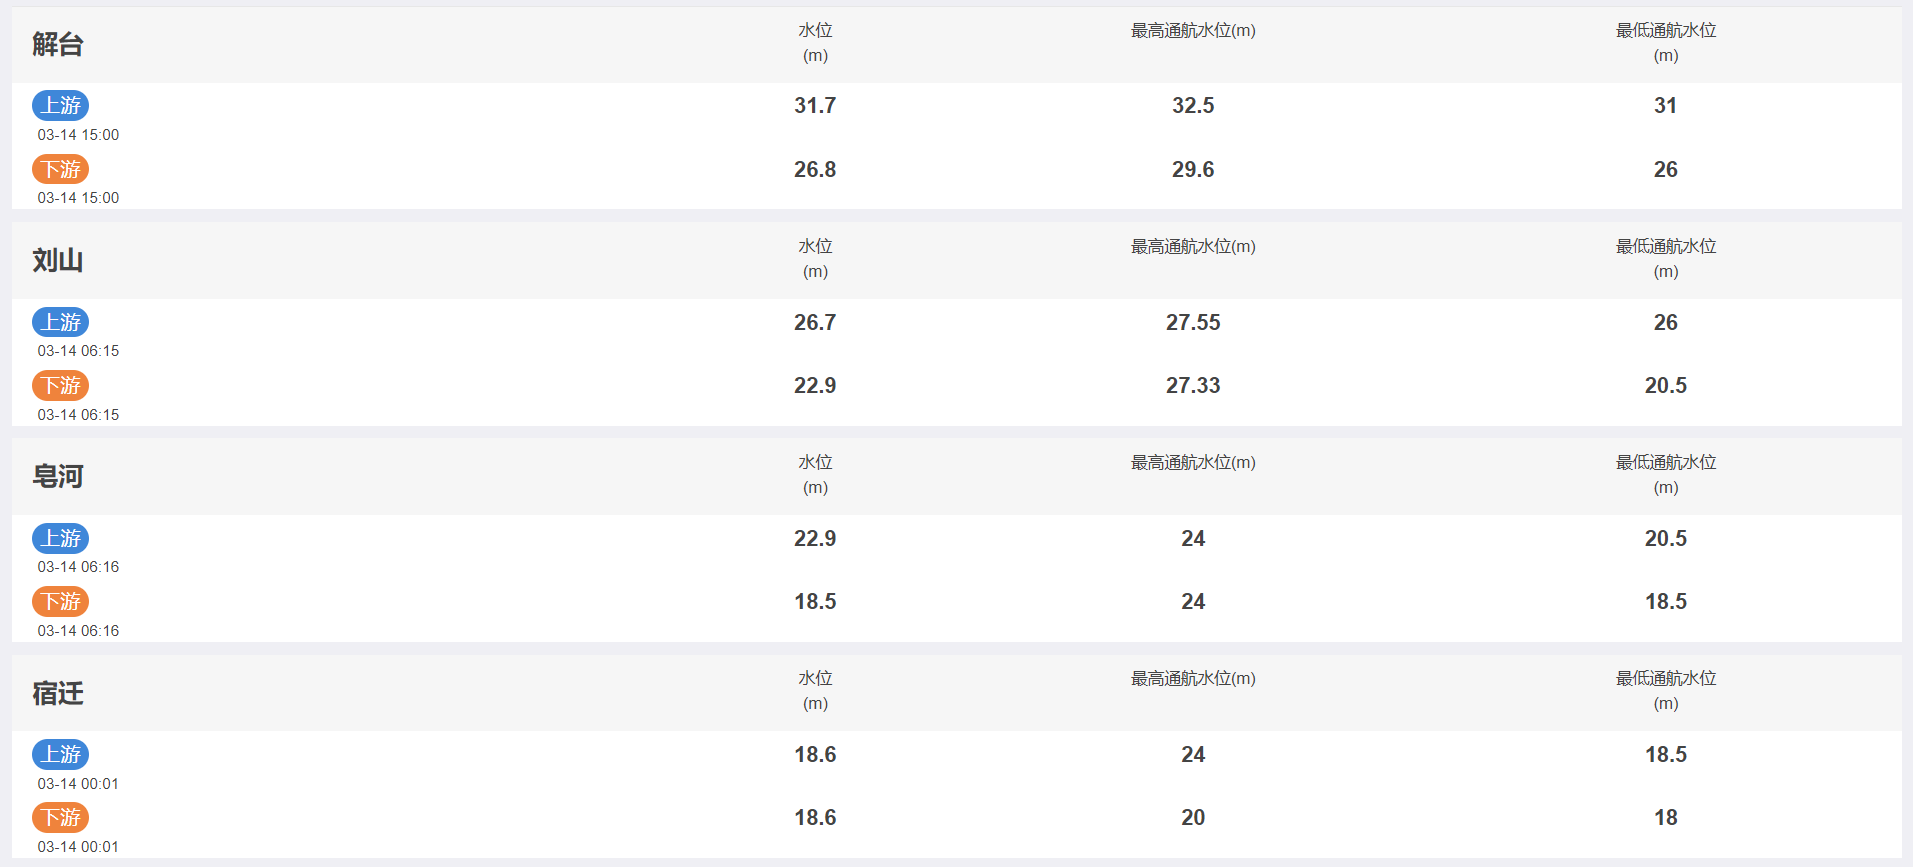Click 宿迁 downstream minimum level 18
The width and height of the screenshot is (1913, 867).
[x=1666, y=817]
